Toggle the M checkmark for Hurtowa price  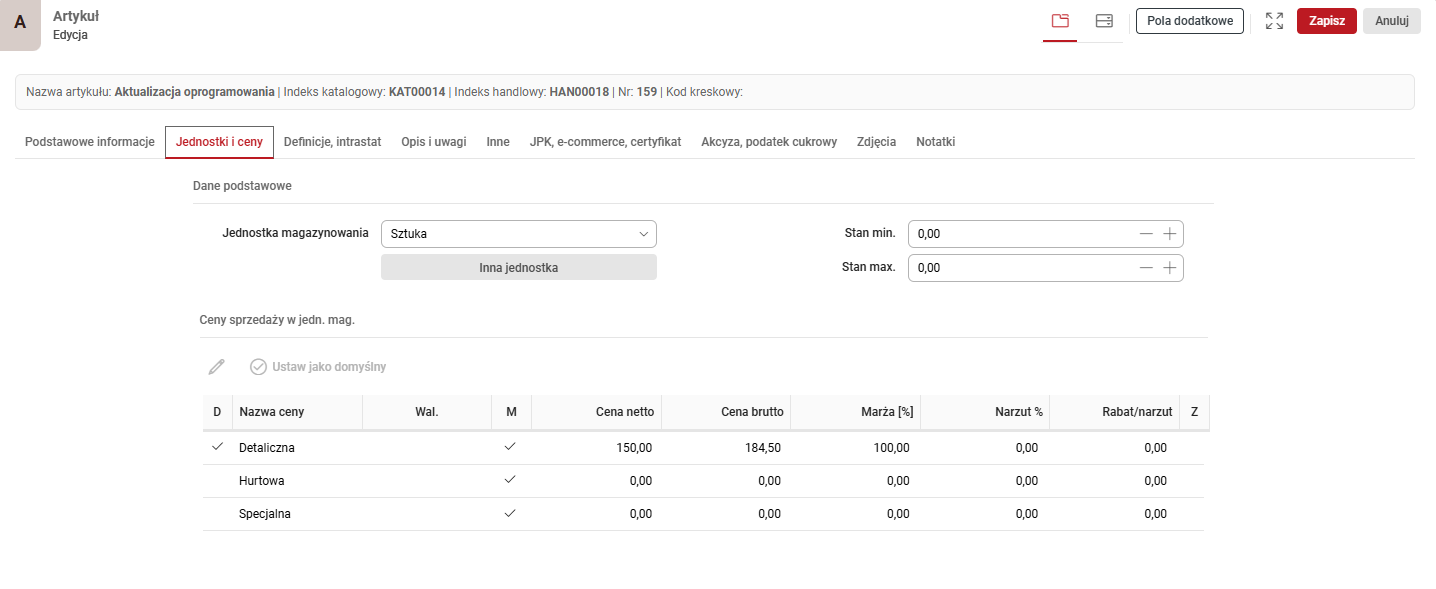pos(510,480)
